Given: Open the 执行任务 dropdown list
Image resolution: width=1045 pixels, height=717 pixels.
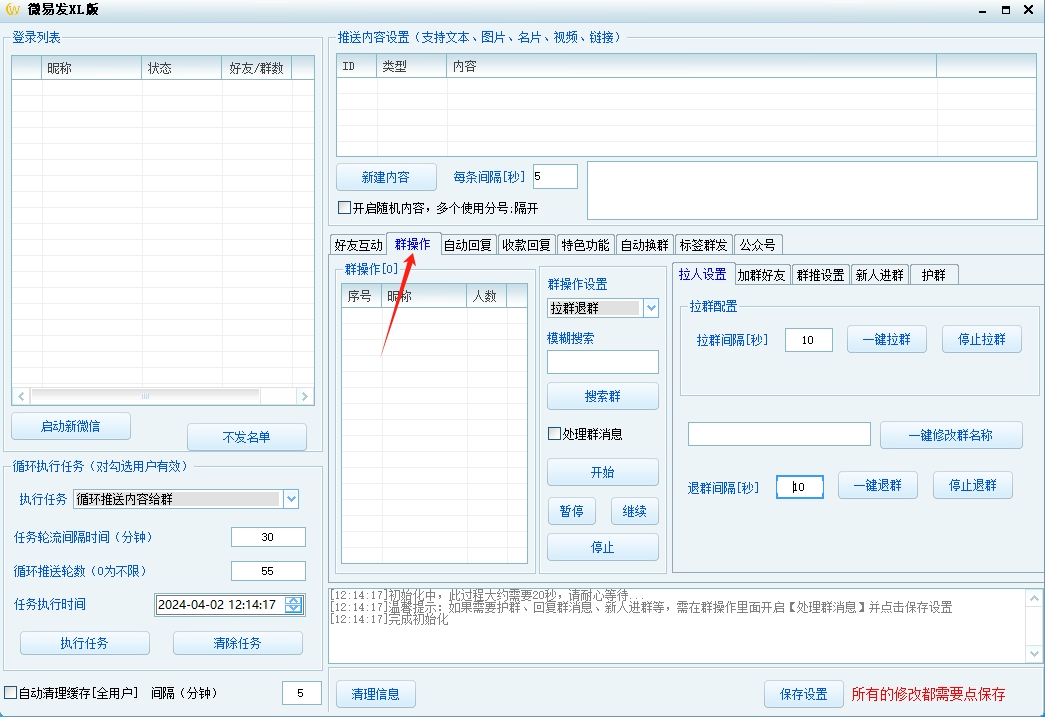Looking at the screenshot, I should pos(291,499).
